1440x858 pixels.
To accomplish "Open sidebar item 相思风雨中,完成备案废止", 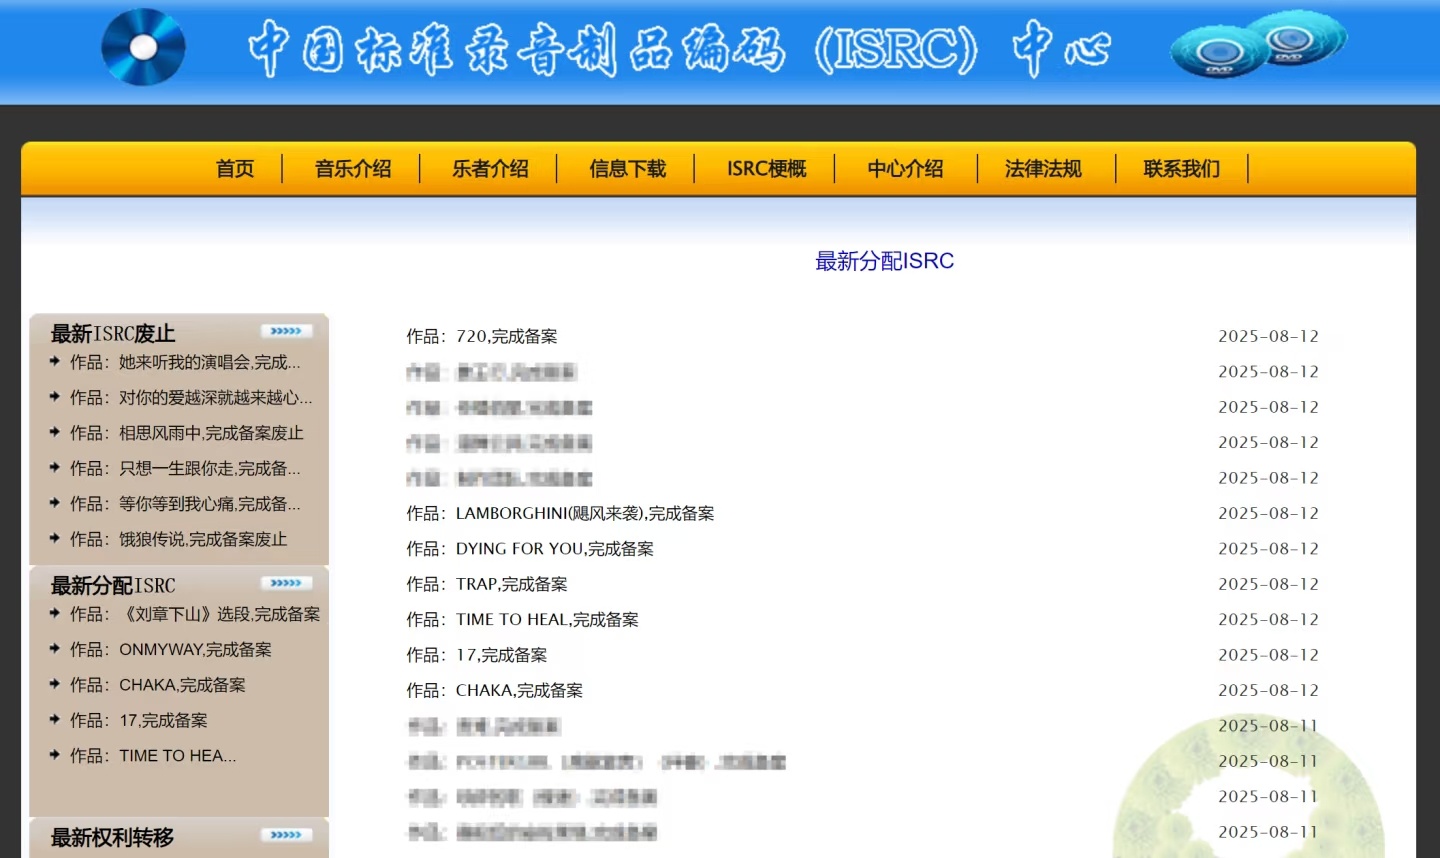I will [186, 433].
